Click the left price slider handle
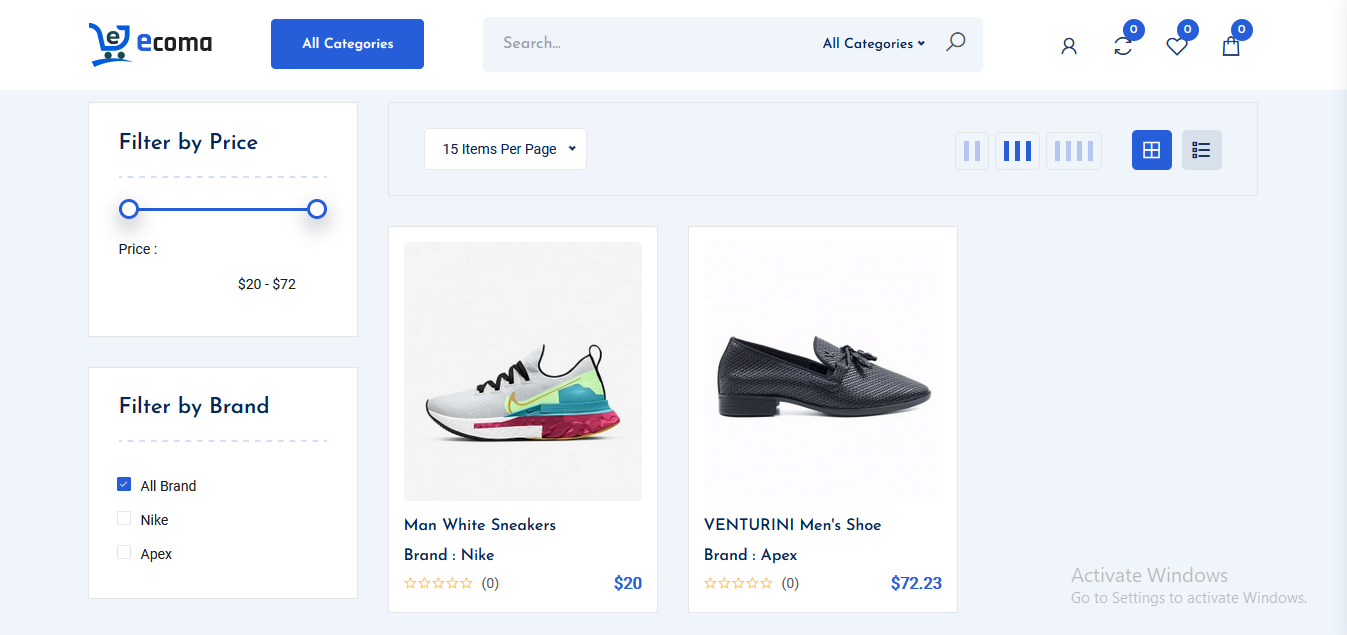1347x635 pixels. point(129,209)
